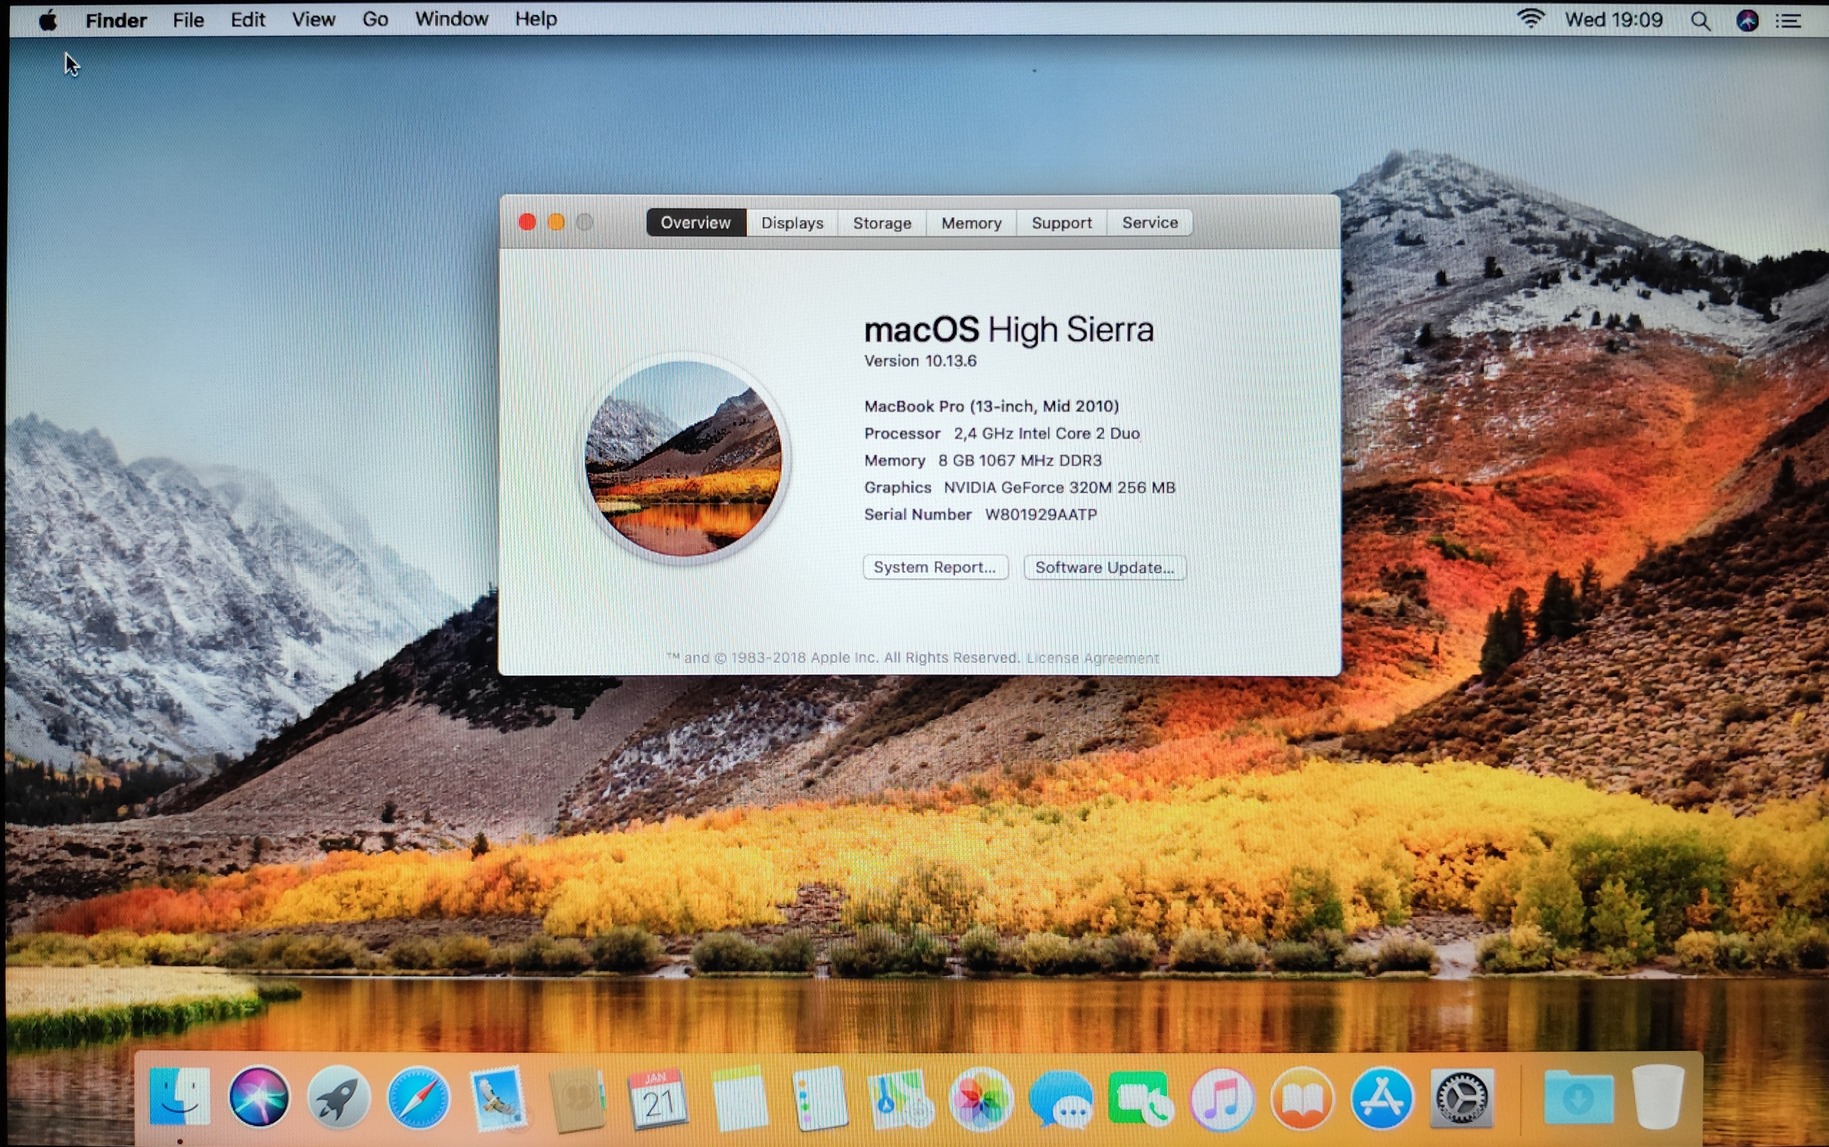Open the Downloads folder in the Dock
Viewport: 1829px width, 1147px height.
point(1578,1098)
